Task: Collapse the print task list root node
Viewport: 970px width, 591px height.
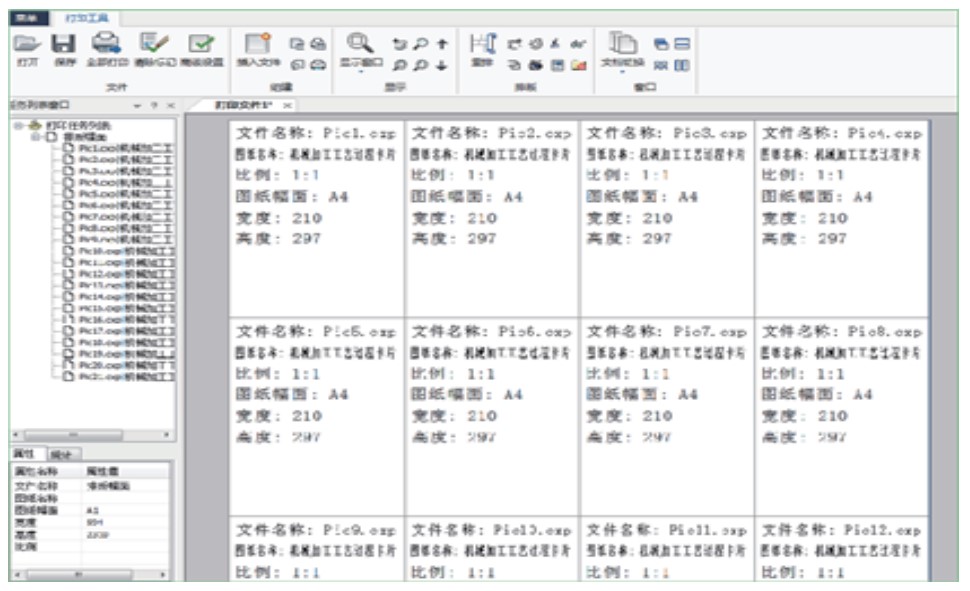Action: [17, 126]
